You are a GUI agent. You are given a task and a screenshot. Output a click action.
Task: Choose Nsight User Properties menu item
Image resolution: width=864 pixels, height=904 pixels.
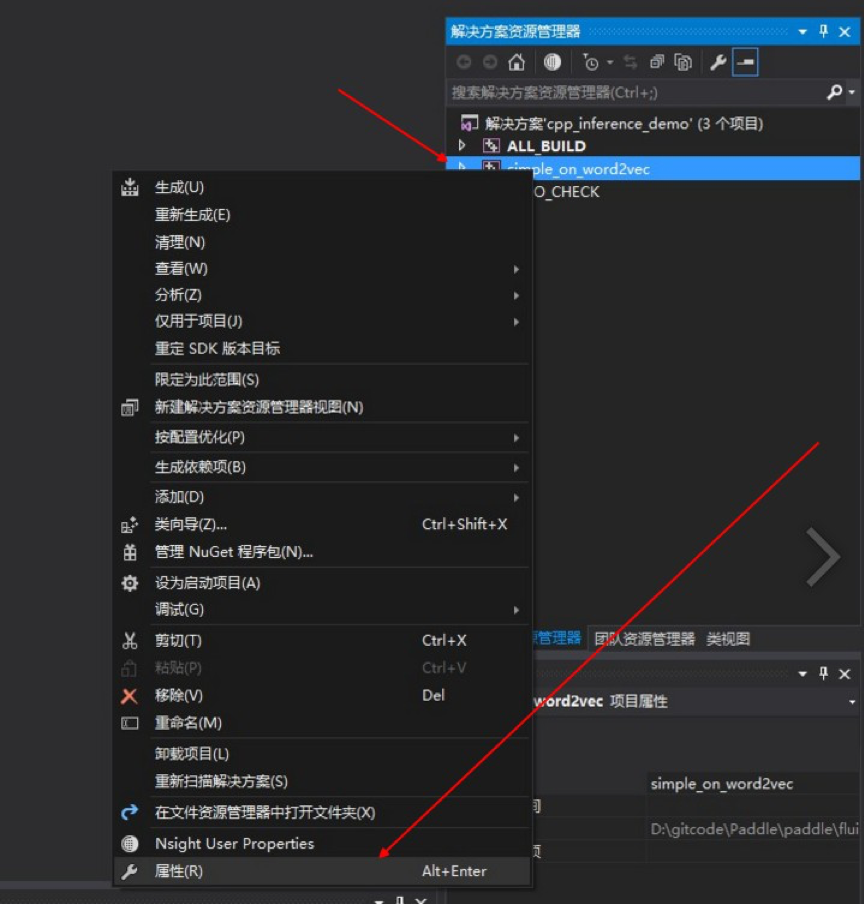click(x=322, y=843)
